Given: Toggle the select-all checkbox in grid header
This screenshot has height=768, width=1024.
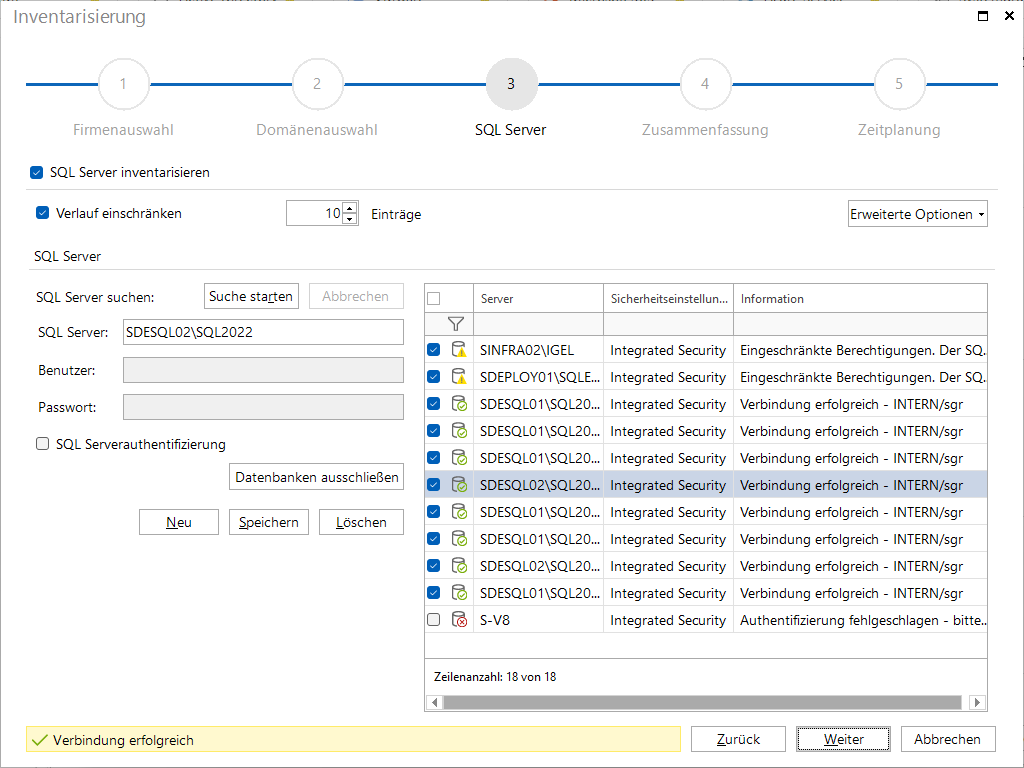Looking at the screenshot, I should (434, 298).
